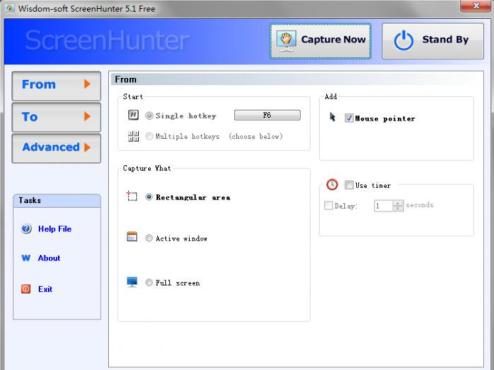
Task: Click orange arrow beside Advanced
Action: click(x=87, y=147)
